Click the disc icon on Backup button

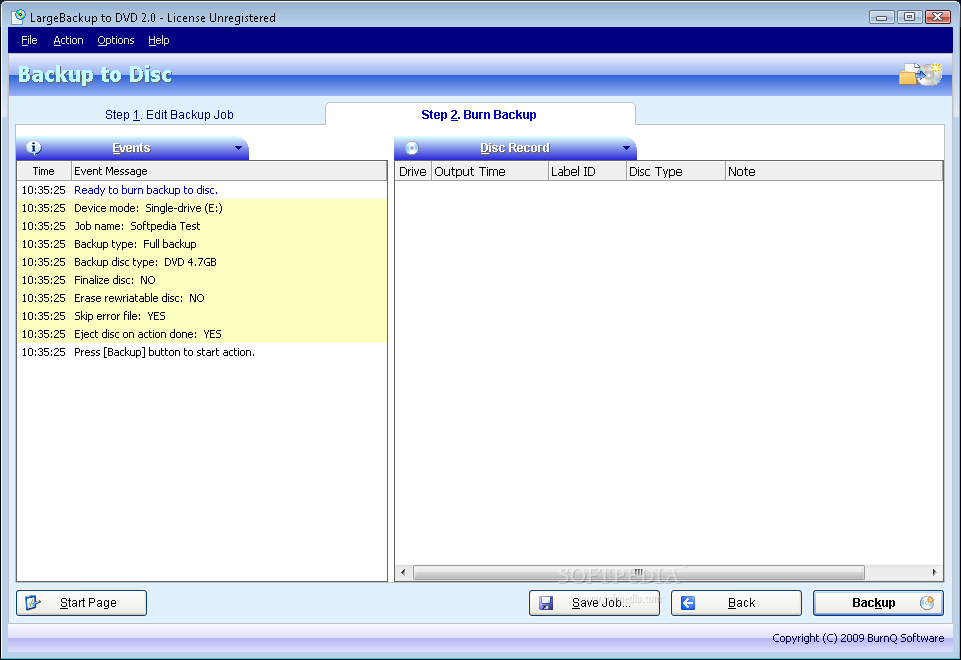927,603
